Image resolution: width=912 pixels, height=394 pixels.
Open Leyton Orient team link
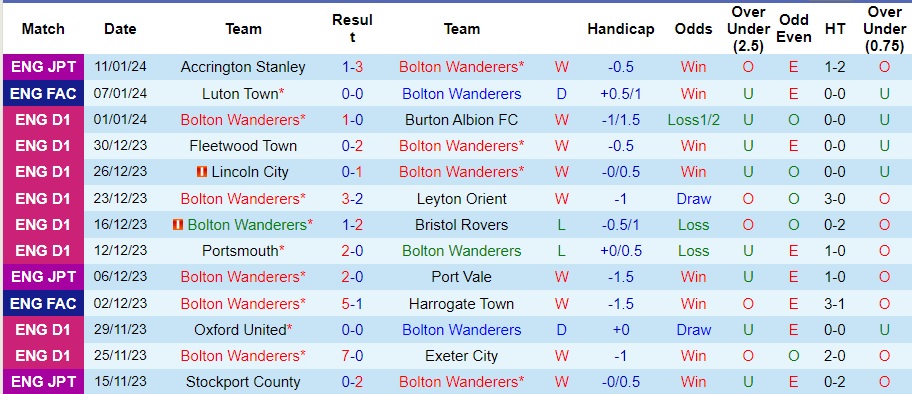pos(462,198)
